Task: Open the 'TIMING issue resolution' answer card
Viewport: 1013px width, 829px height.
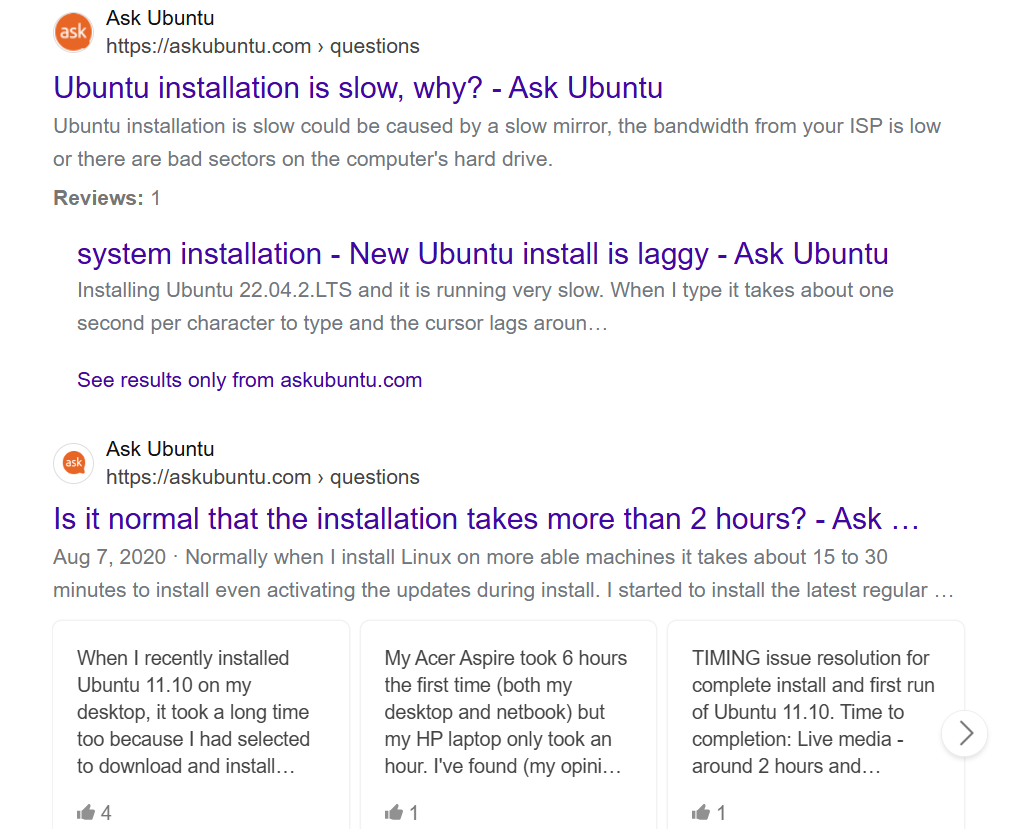Action: [x=815, y=725]
